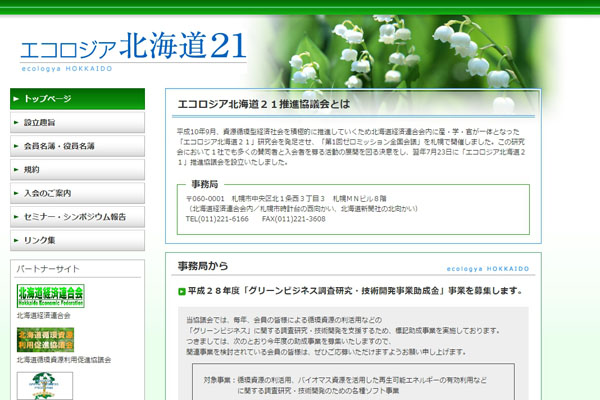Click the 〒060-0001 address line
Viewport: 600px width, 400px height.
[x=286, y=199]
